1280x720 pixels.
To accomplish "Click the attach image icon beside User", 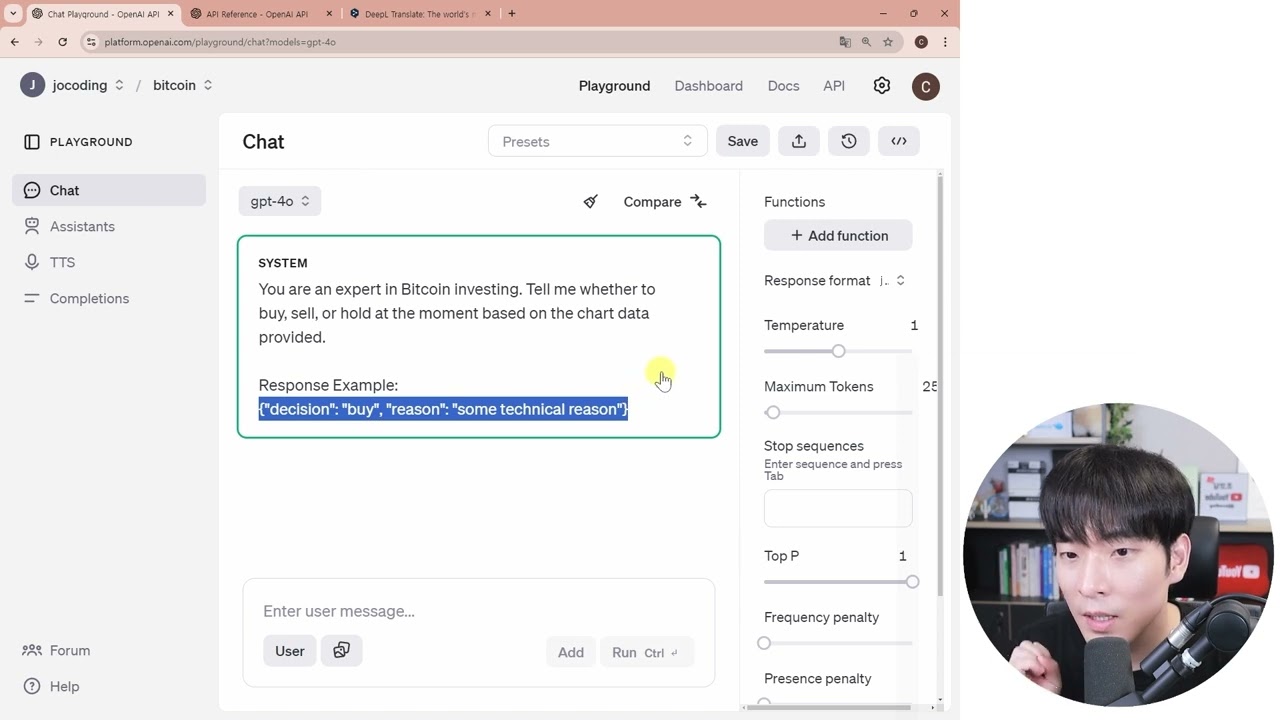I will coord(342,651).
